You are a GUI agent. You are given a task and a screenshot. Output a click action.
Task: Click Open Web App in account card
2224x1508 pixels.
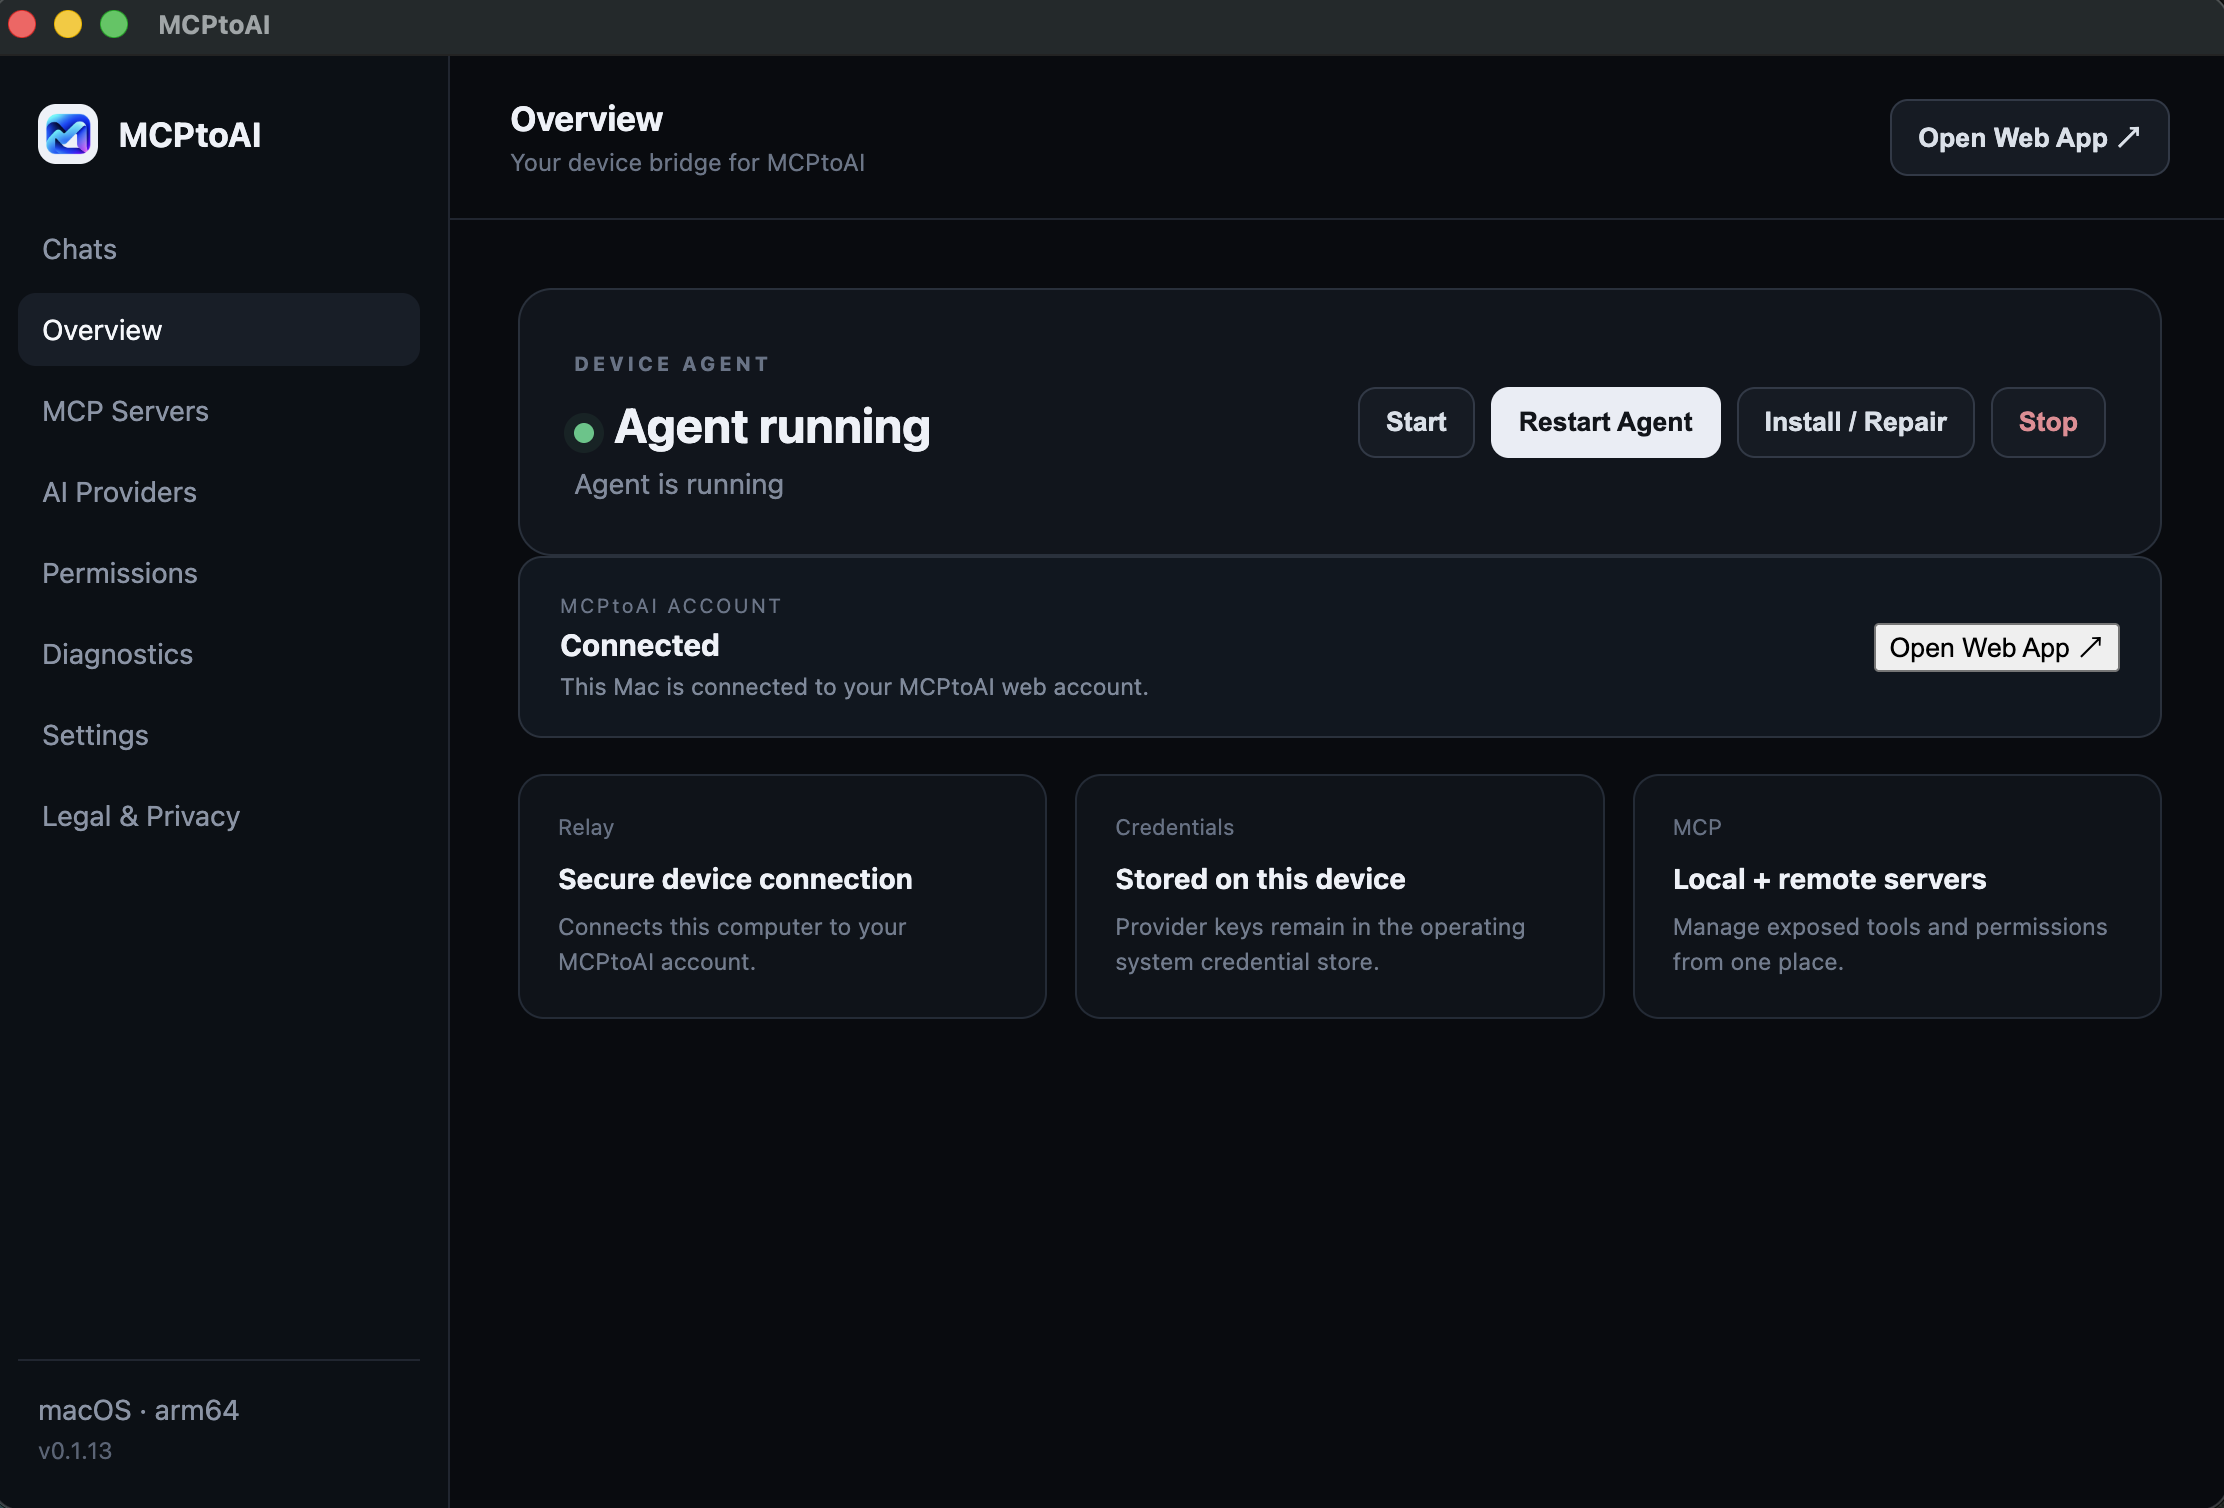[x=1996, y=648]
